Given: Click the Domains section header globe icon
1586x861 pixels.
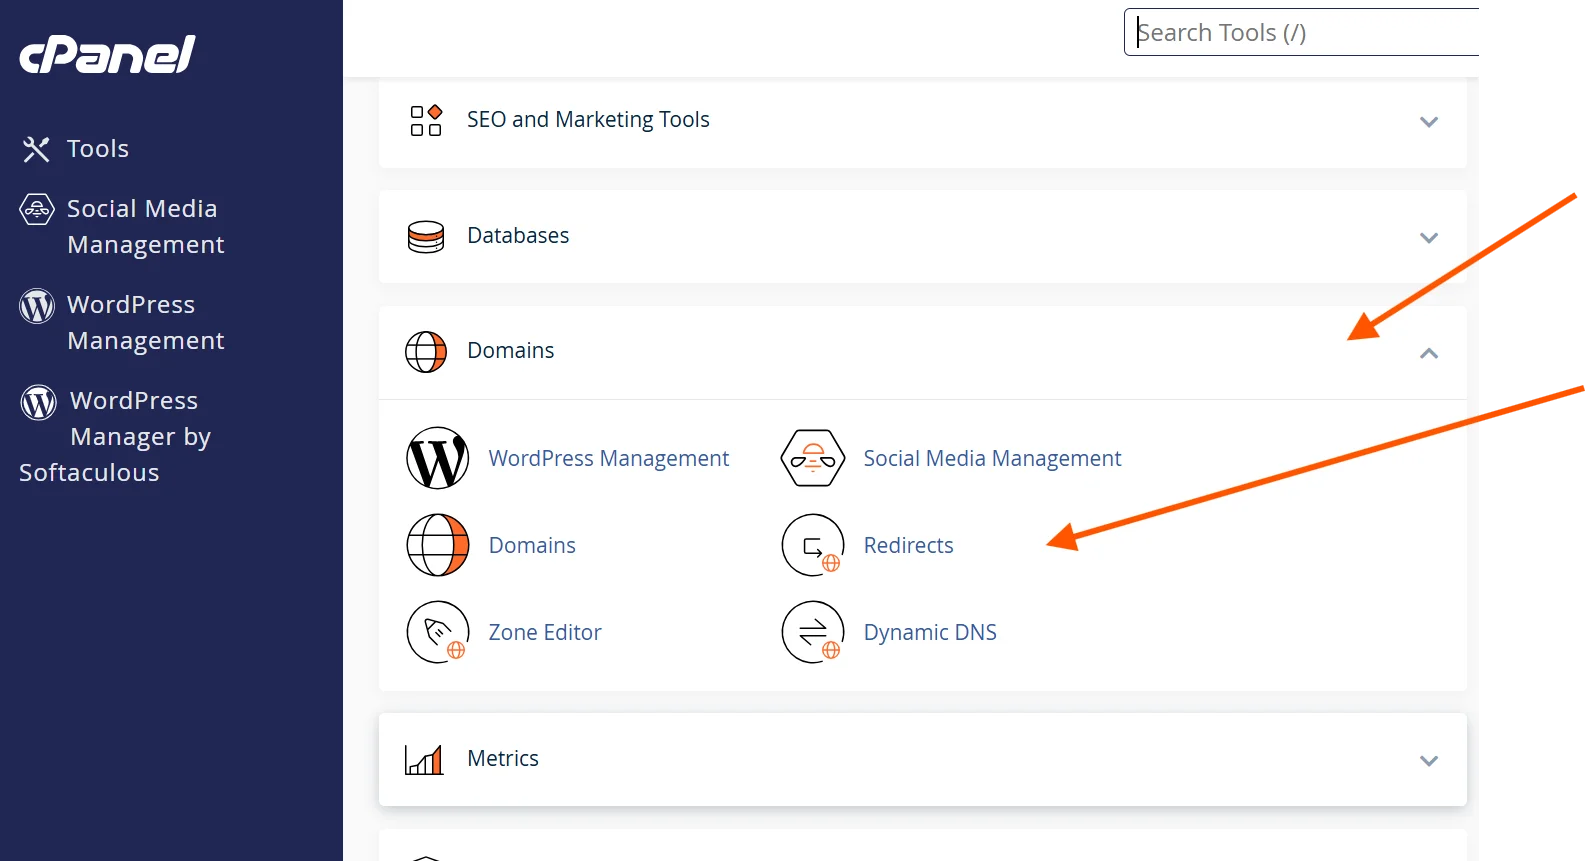Looking at the screenshot, I should [426, 352].
